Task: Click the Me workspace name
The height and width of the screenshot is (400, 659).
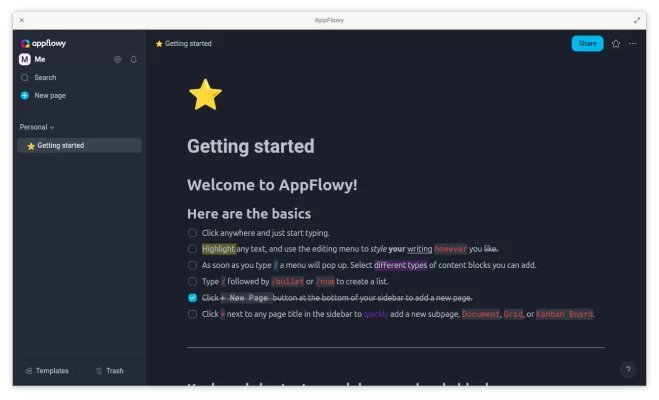Action: pos(40,59)
